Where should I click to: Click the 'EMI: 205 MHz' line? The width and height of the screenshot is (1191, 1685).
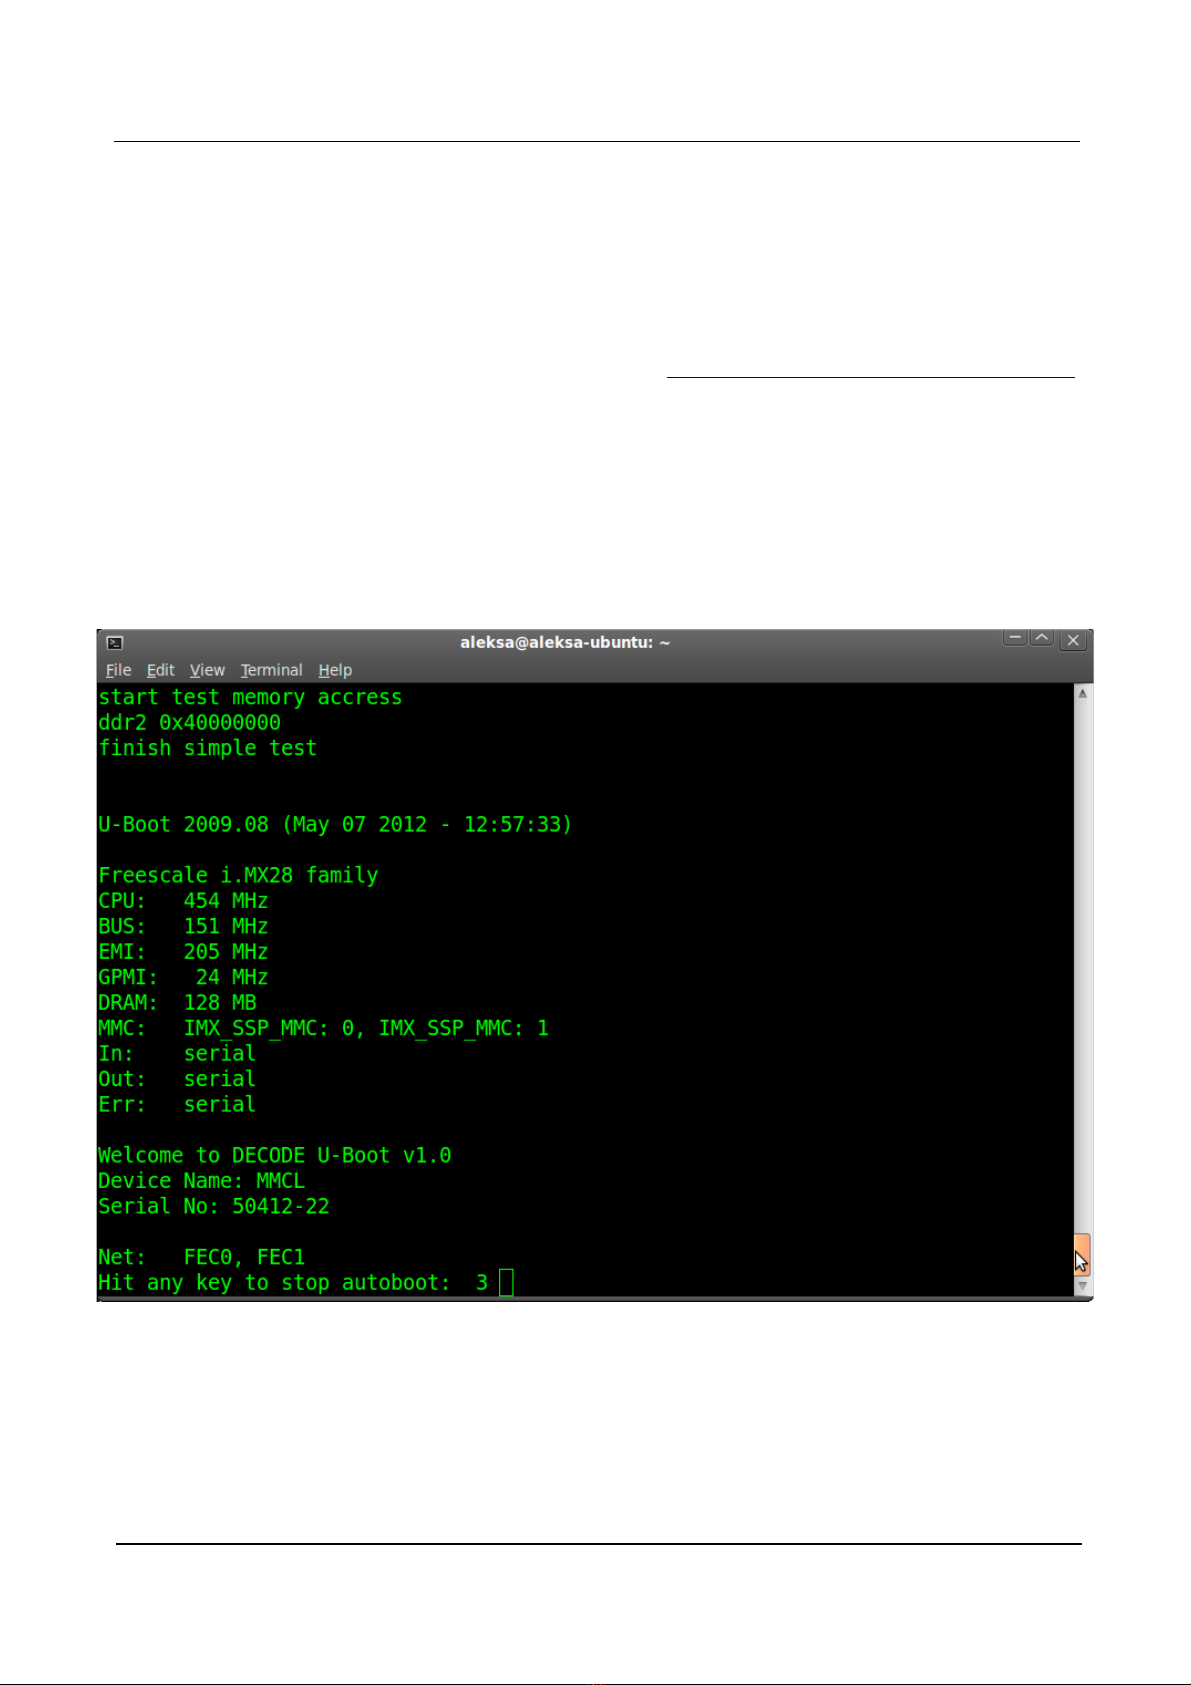tap(183, 952)
